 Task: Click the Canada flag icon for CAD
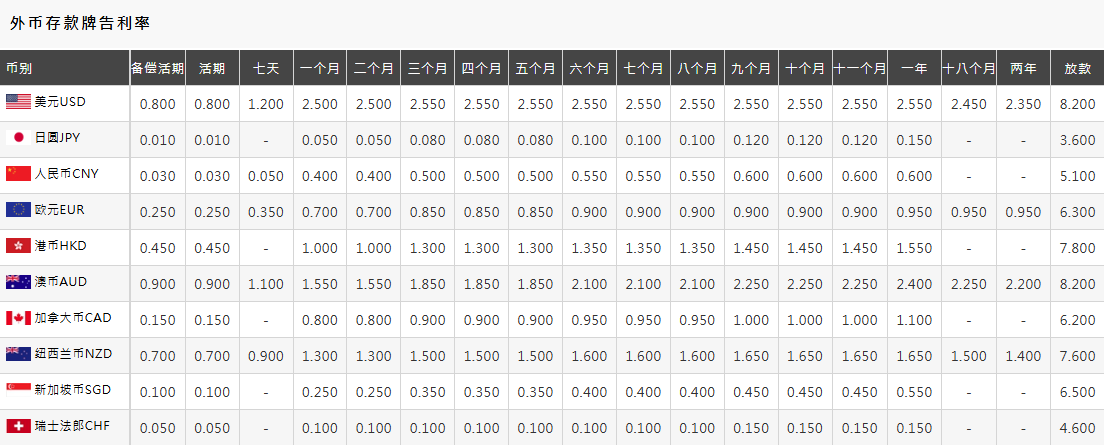click(x=18, y=318)
